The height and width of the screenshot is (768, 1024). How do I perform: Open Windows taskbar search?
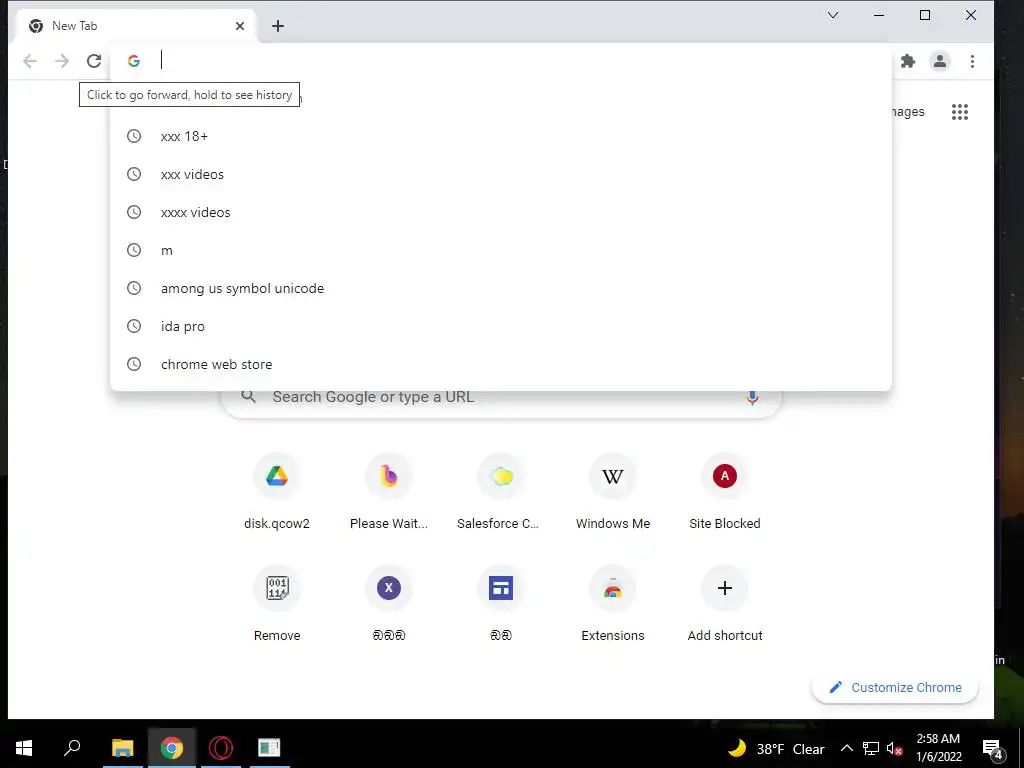pyautogui.click(x=72, y=748)
